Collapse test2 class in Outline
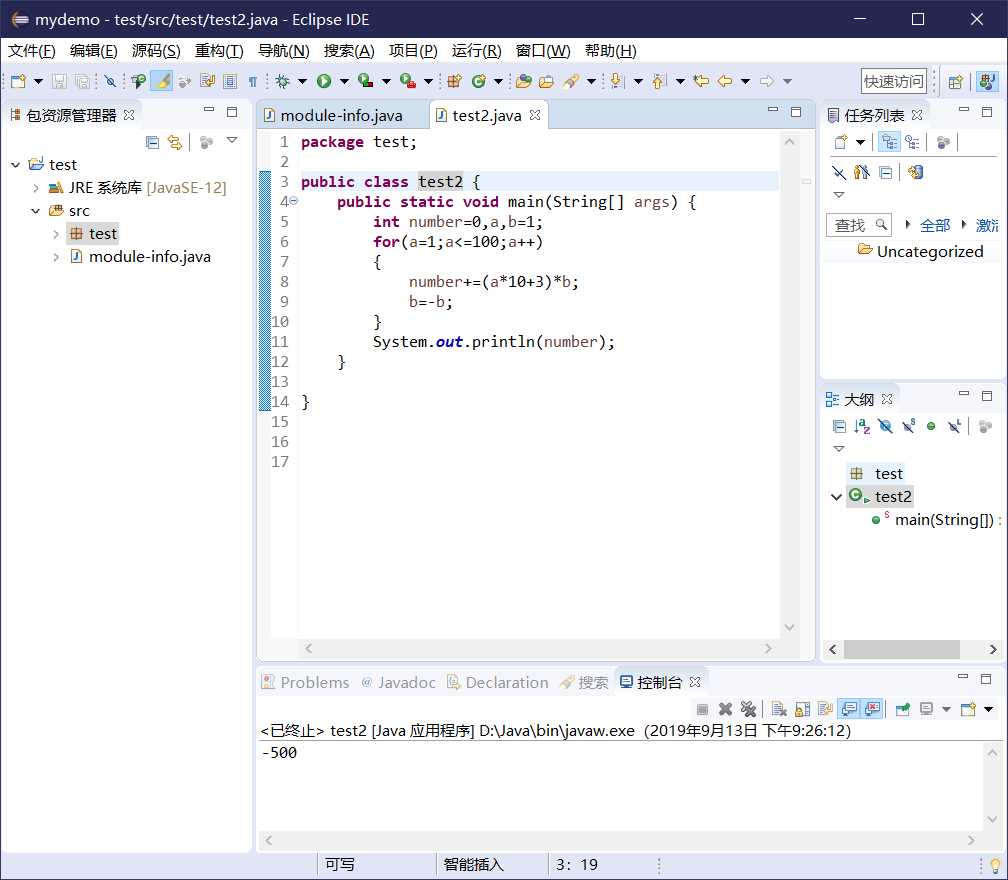This screenshot has width=1008, height=880. 836,497
